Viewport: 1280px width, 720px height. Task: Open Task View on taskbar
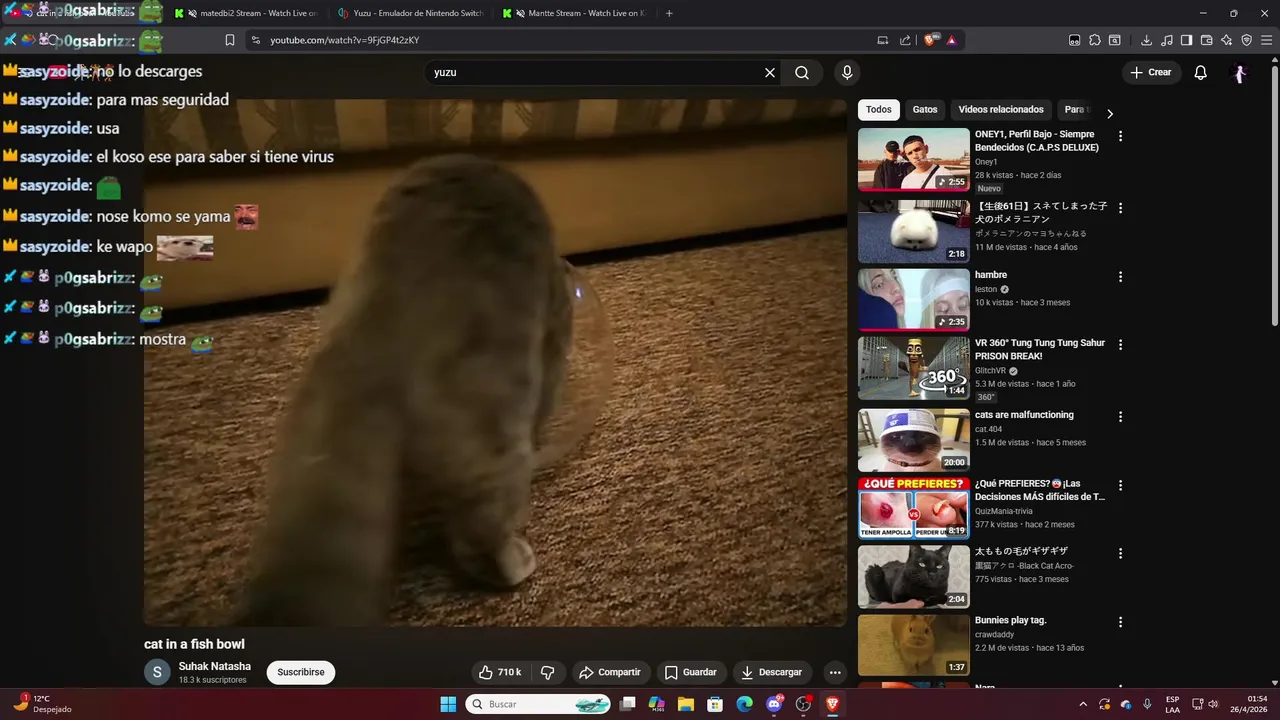pos(628,704)
